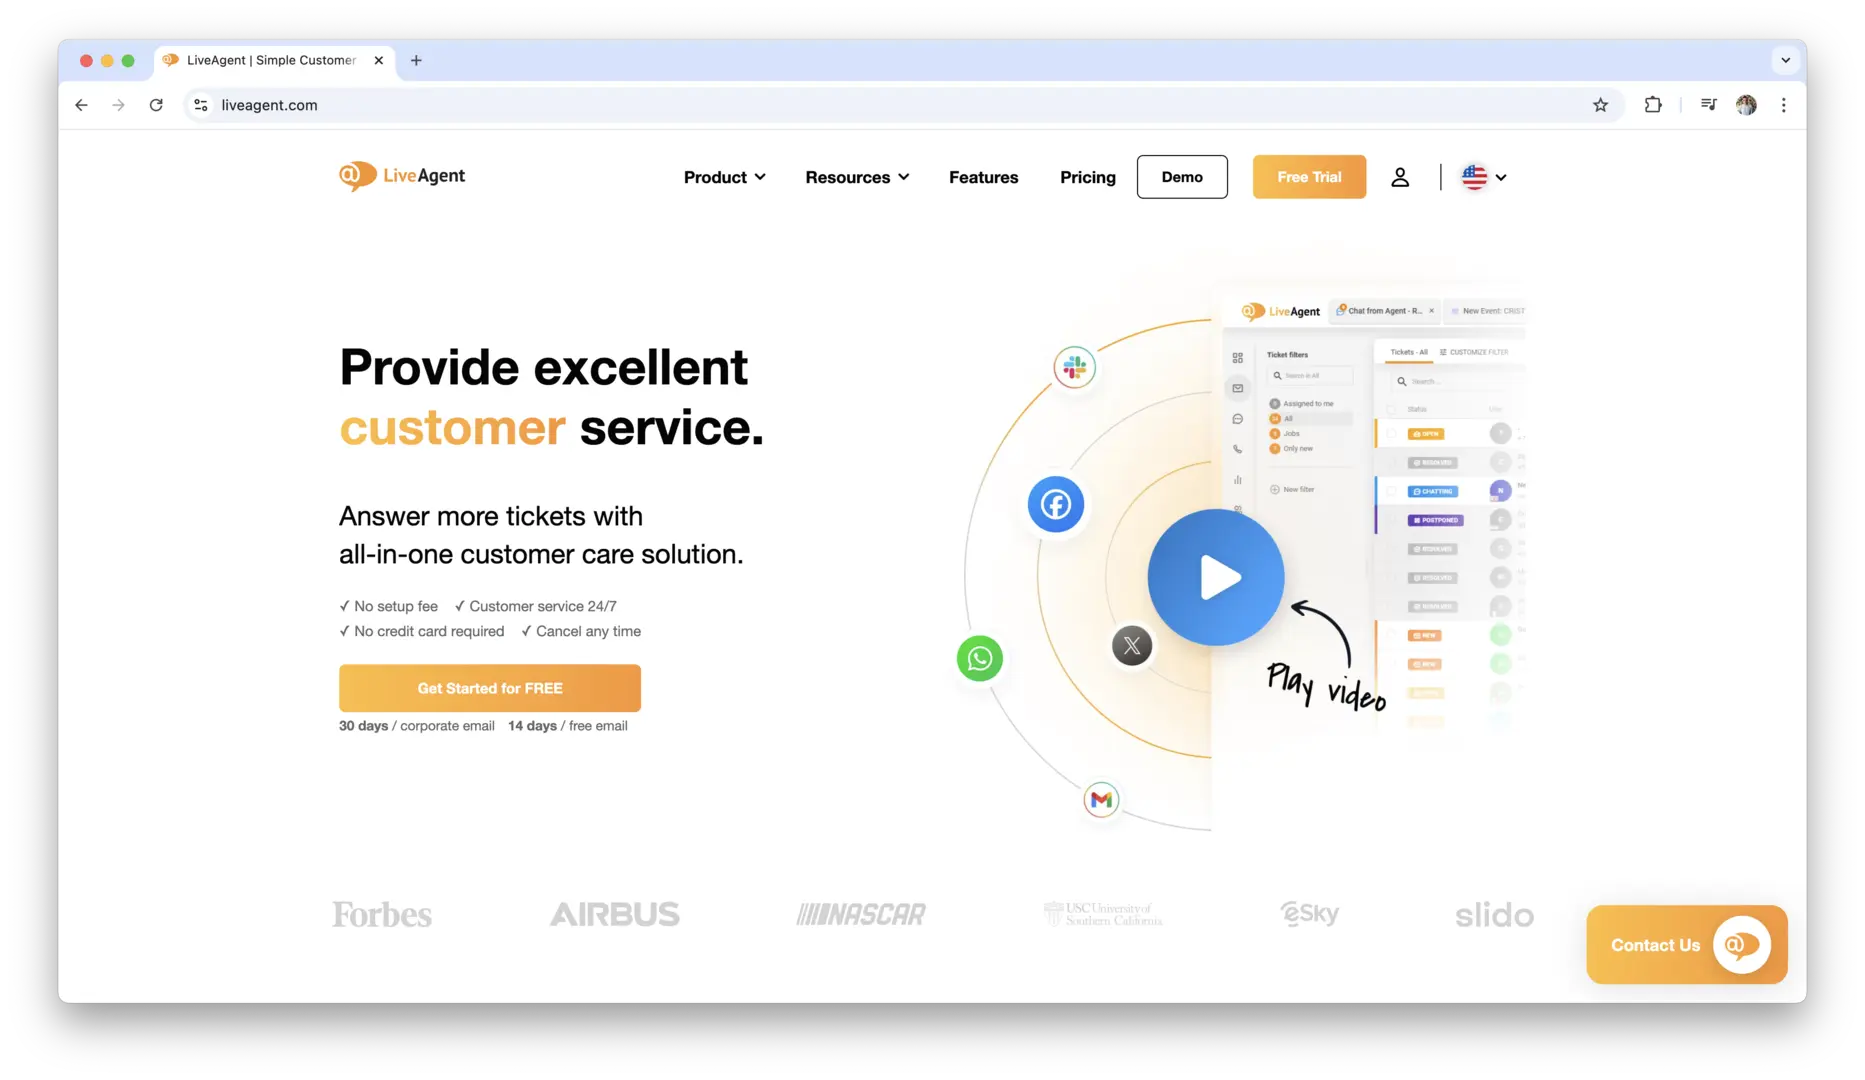Open the Contact Us chat widget

click(x=1687, y=945)
